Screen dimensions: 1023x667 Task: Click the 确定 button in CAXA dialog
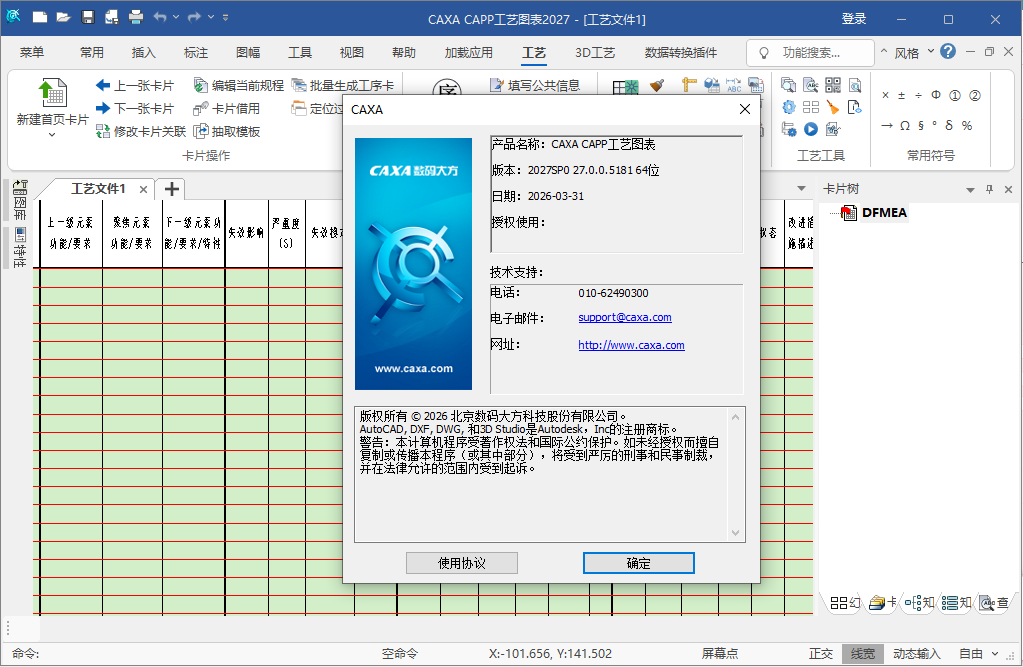[x=639, y=563]
